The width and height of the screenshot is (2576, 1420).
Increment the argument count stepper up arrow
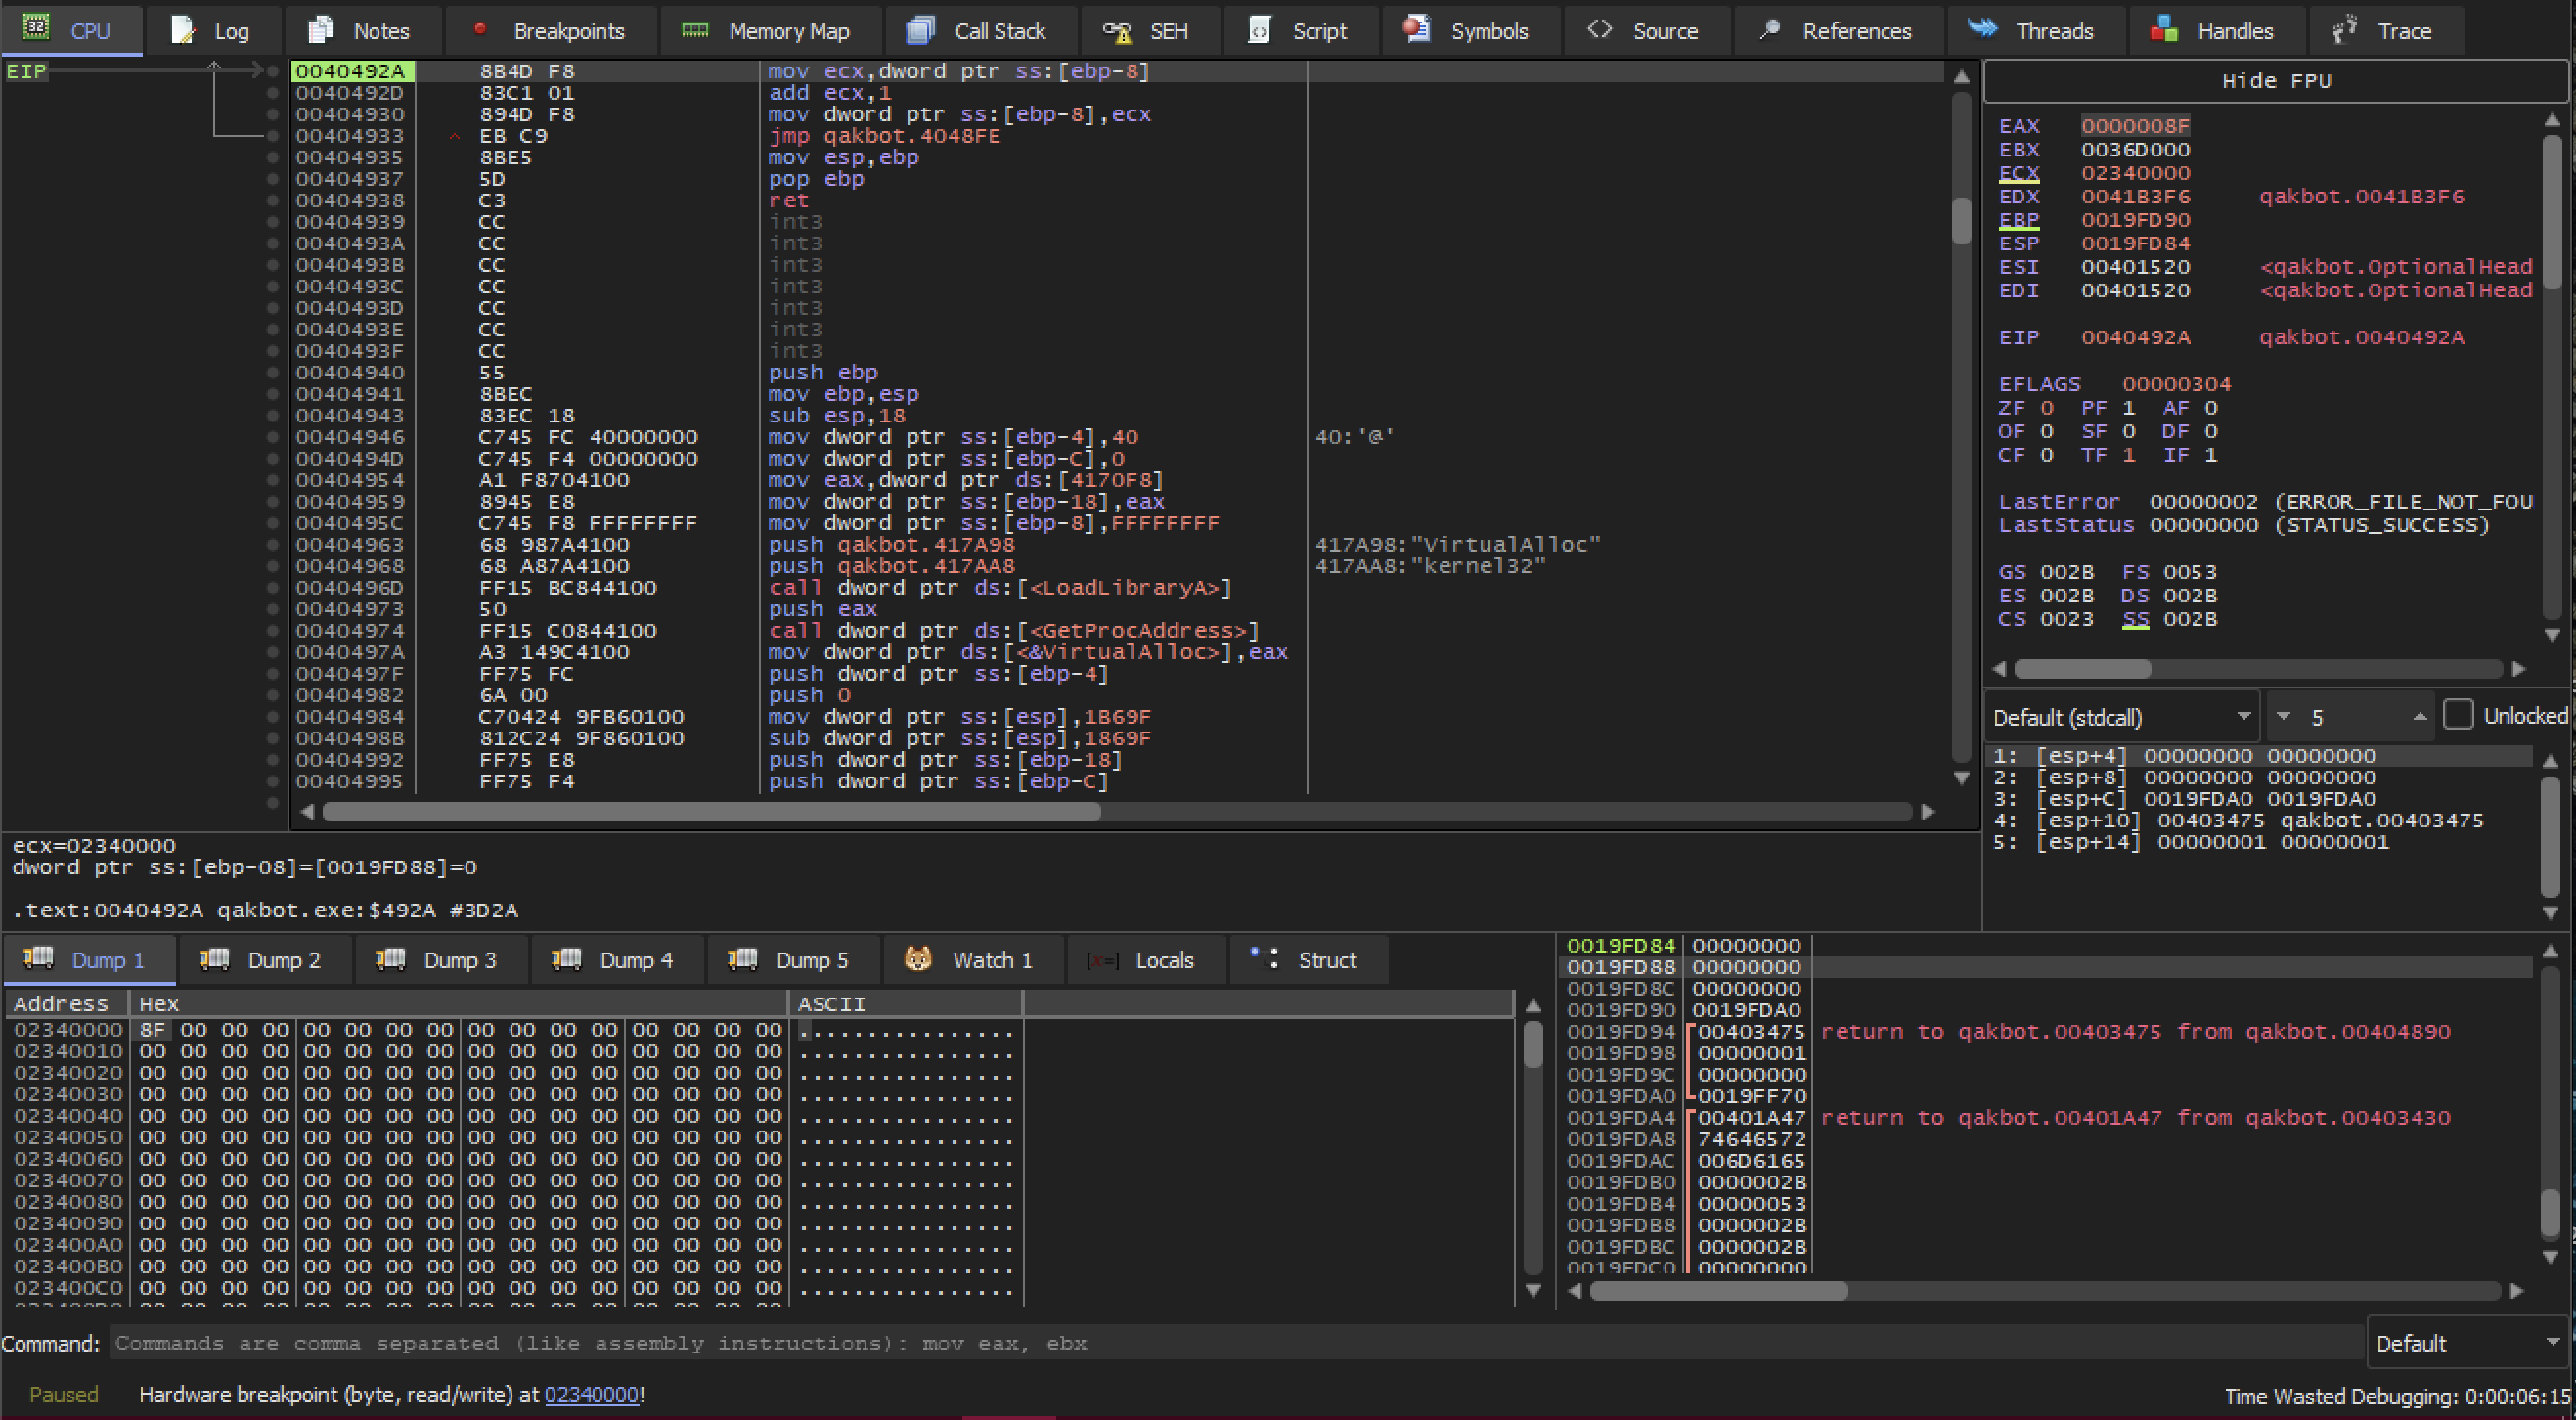pyautogui.click(x=2420, y=716)
